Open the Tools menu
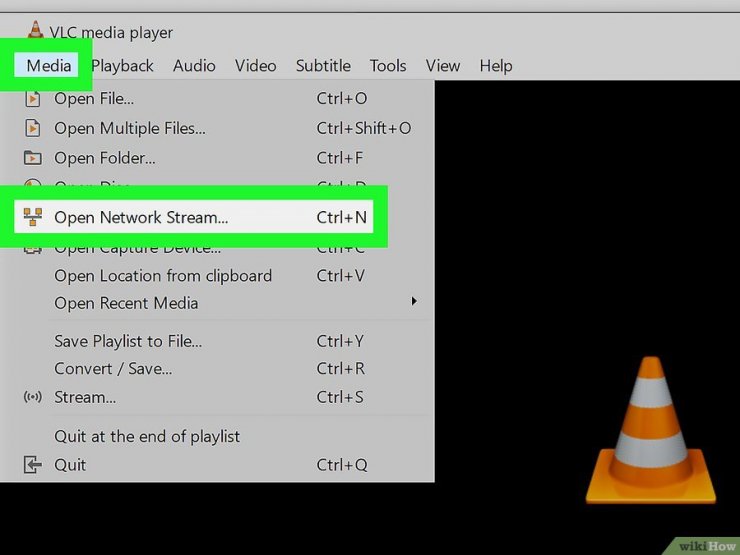 pyautogui.click(x=387, y=66)
